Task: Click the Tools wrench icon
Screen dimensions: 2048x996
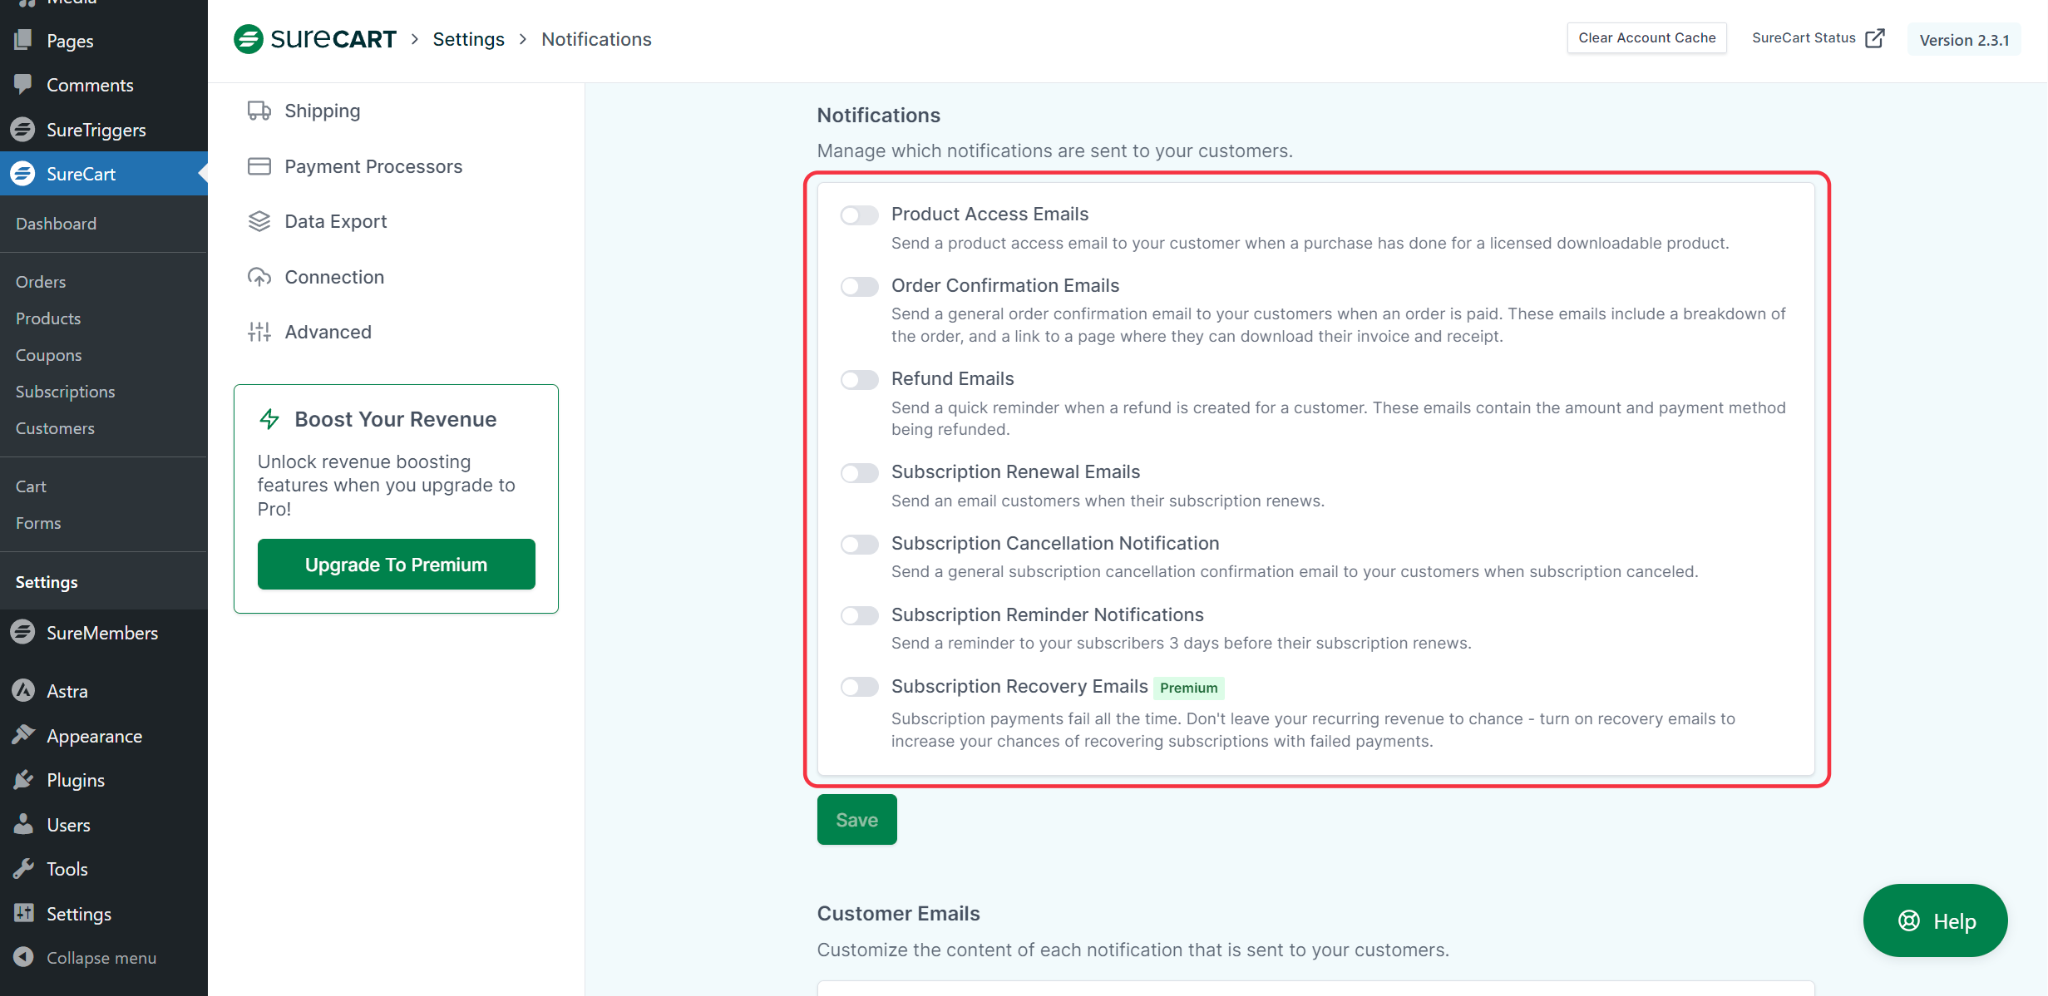Action: pyautogui.click(x=23, y=869)
